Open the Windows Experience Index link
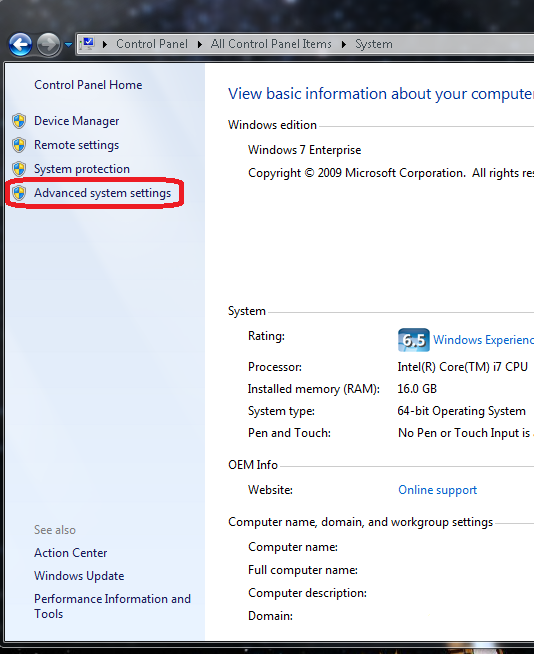This screenshot has height=654, width=534. 484,340
